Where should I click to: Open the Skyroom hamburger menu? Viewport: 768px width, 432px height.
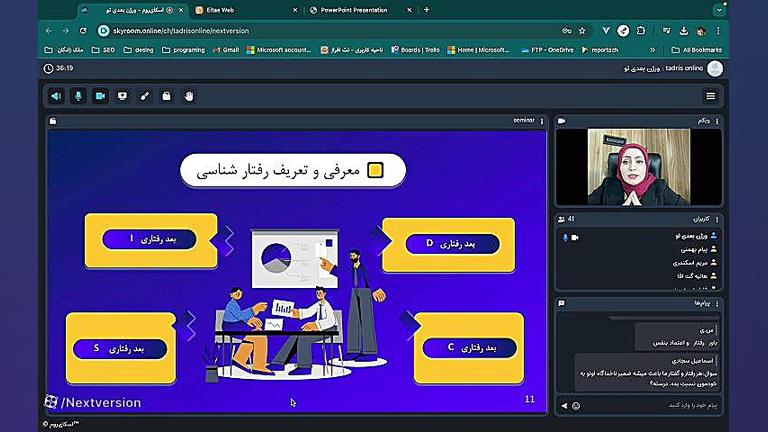[711, 96]
